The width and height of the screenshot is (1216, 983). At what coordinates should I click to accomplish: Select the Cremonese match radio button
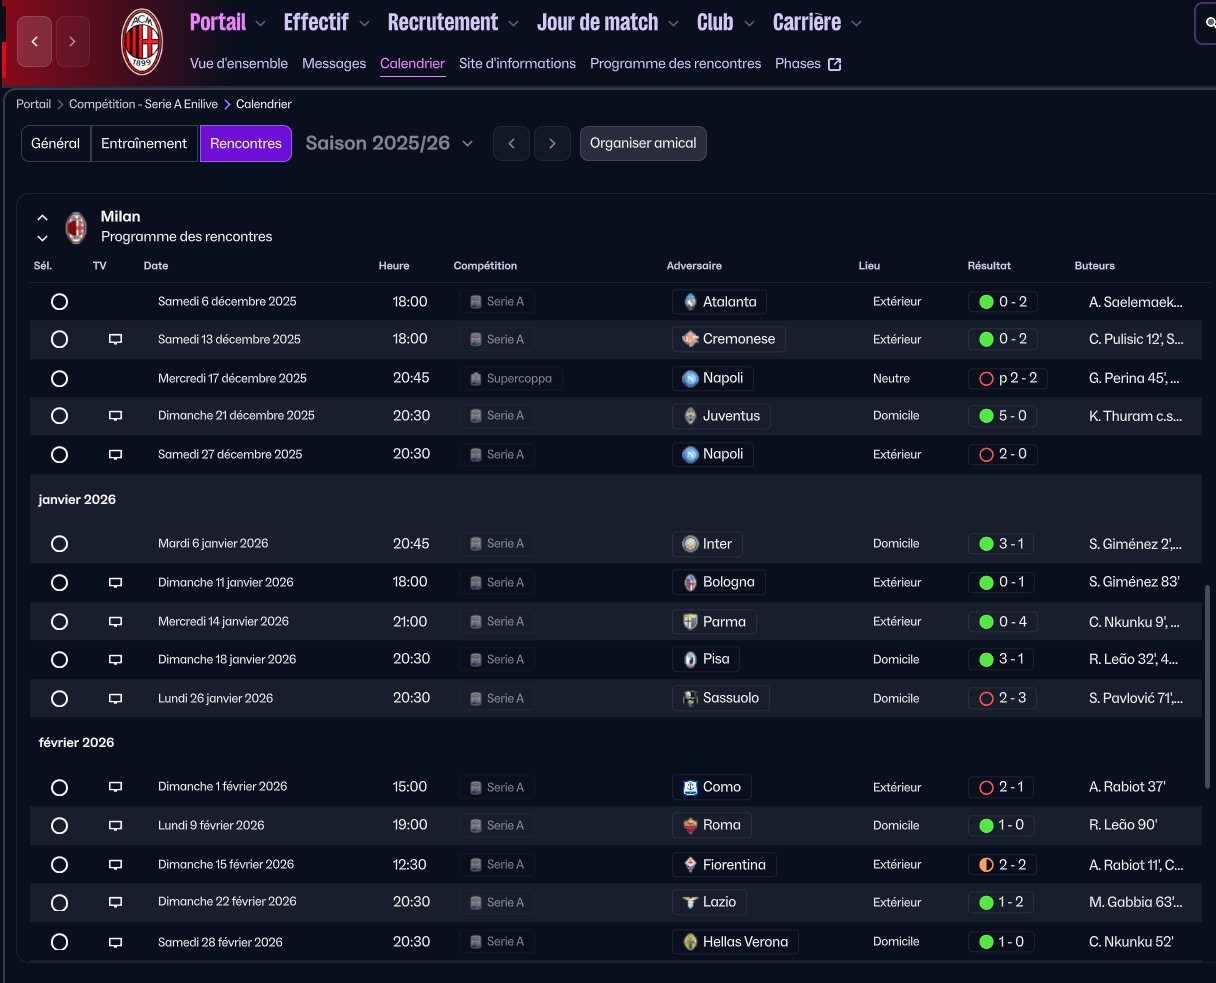[x=59, y=340]
